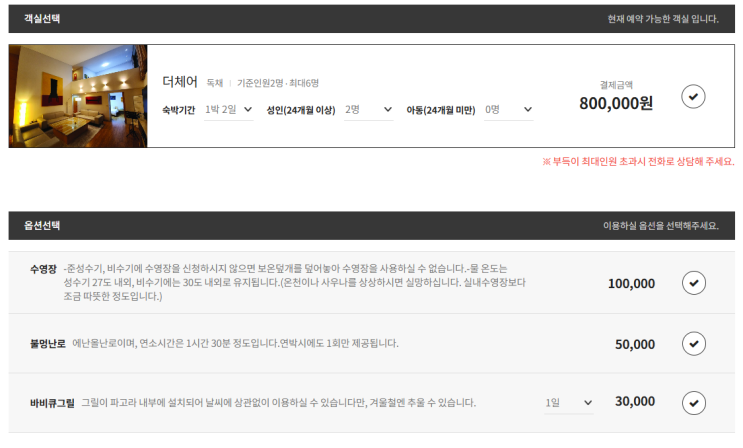Click the 100,000 pool price
The width and height of the screenshot is (743, 448).
(632, 283)
